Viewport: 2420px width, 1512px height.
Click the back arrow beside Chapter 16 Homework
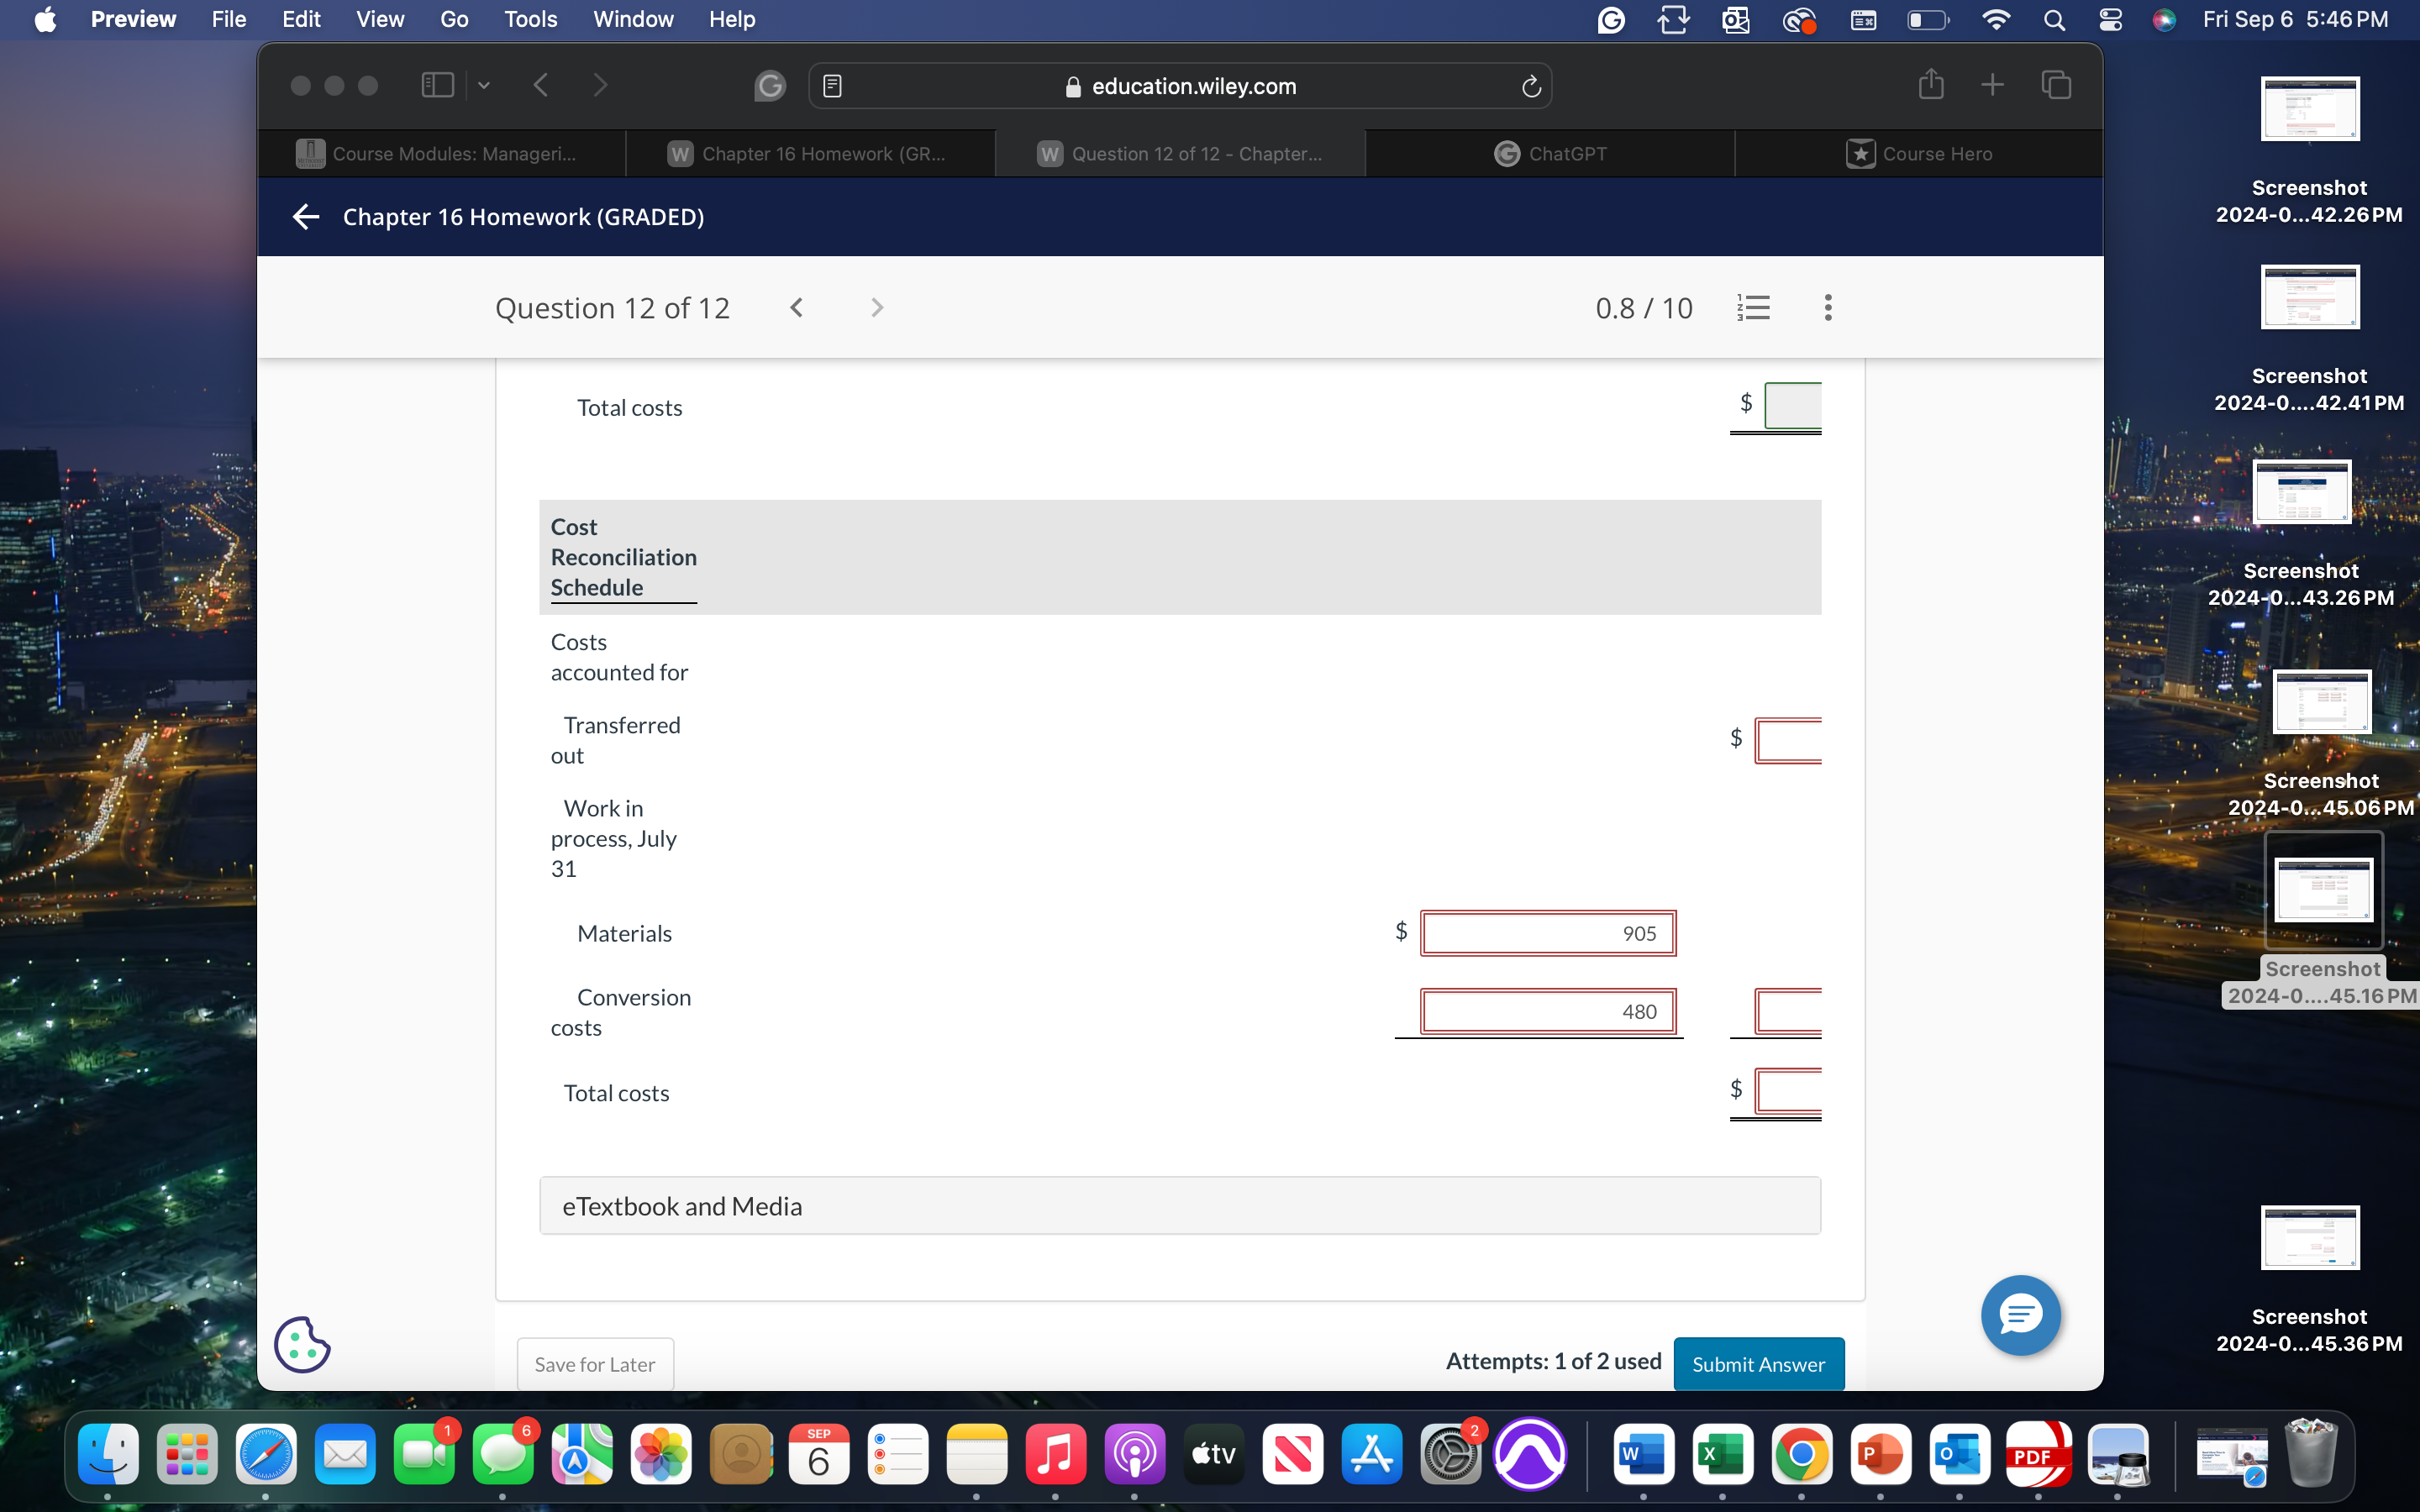306,217
